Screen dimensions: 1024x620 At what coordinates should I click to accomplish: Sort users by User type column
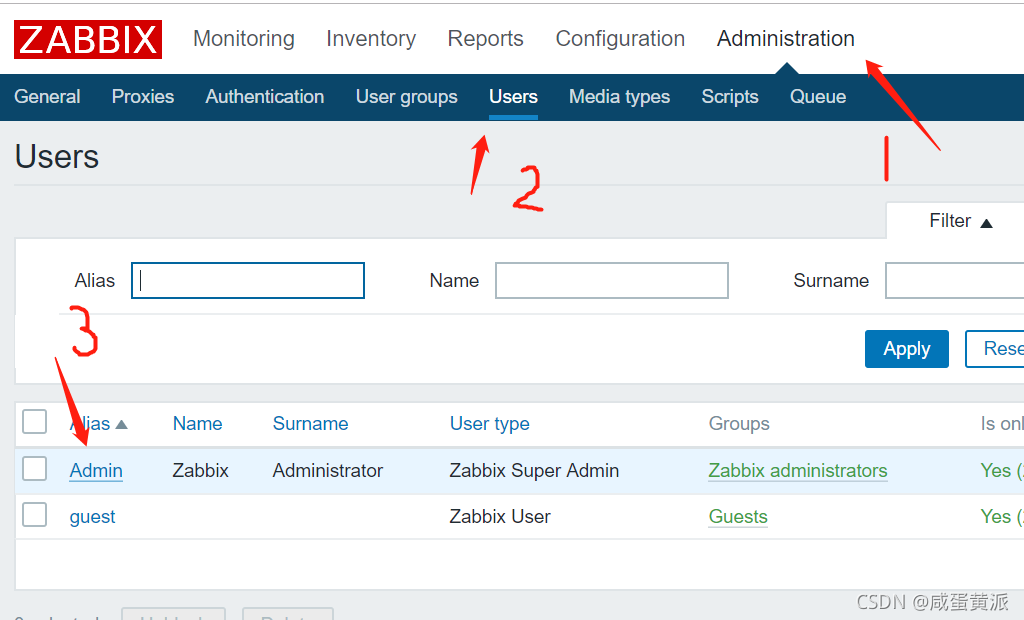point(489,424)
